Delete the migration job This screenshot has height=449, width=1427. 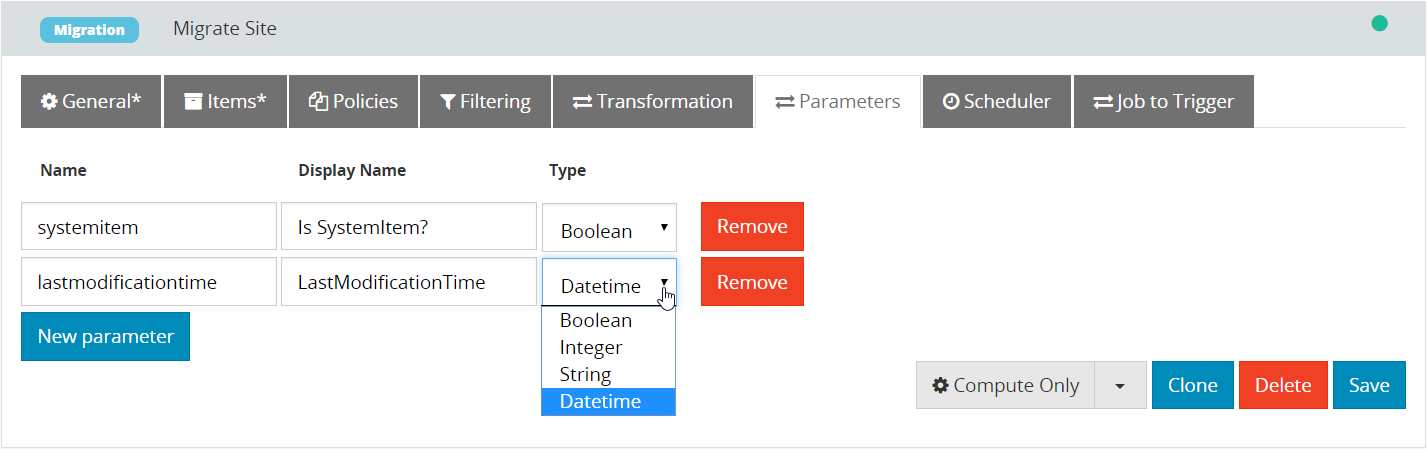point(1283,385)
